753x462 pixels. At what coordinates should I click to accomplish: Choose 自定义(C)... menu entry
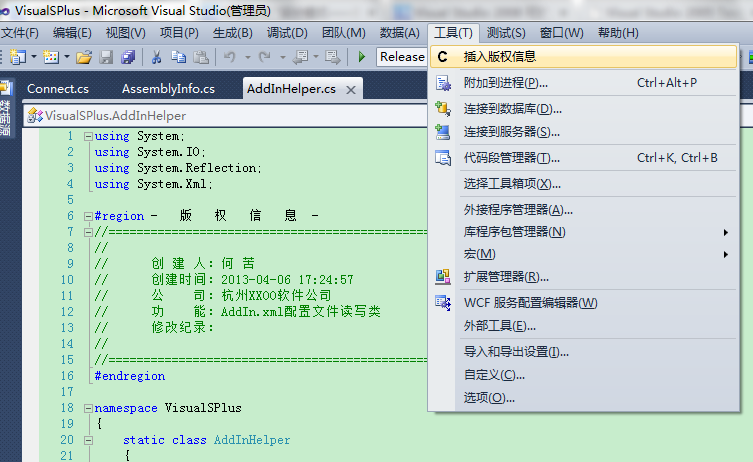583,375
